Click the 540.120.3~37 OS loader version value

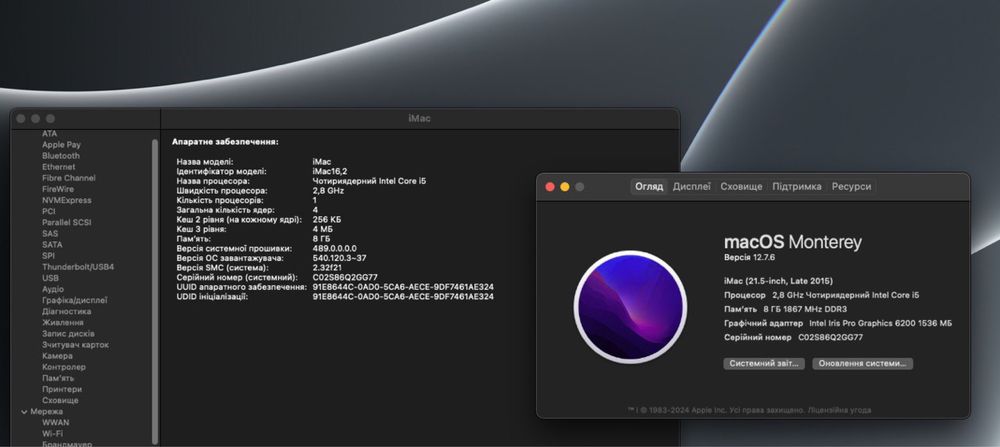(339, 258)
